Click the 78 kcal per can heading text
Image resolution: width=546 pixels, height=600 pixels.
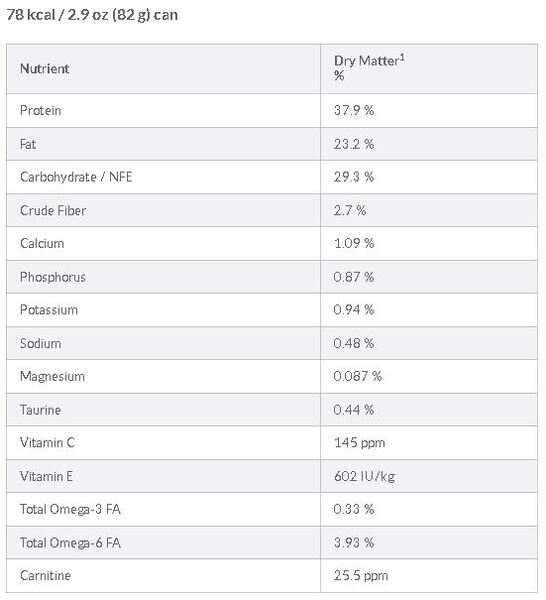tap(92, 15)
